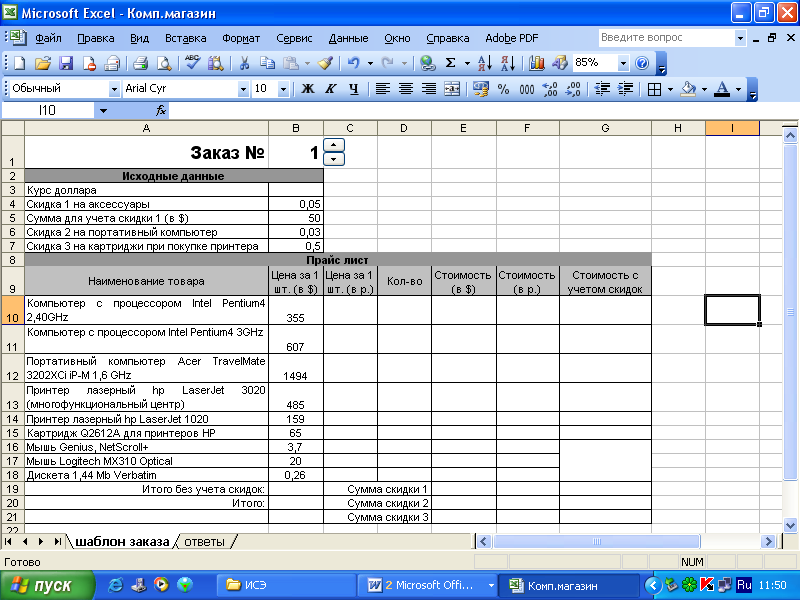The width and height of the screenshot is (800, 600).
Task: Open the Файл menu
Action: [x=48, y=38]
